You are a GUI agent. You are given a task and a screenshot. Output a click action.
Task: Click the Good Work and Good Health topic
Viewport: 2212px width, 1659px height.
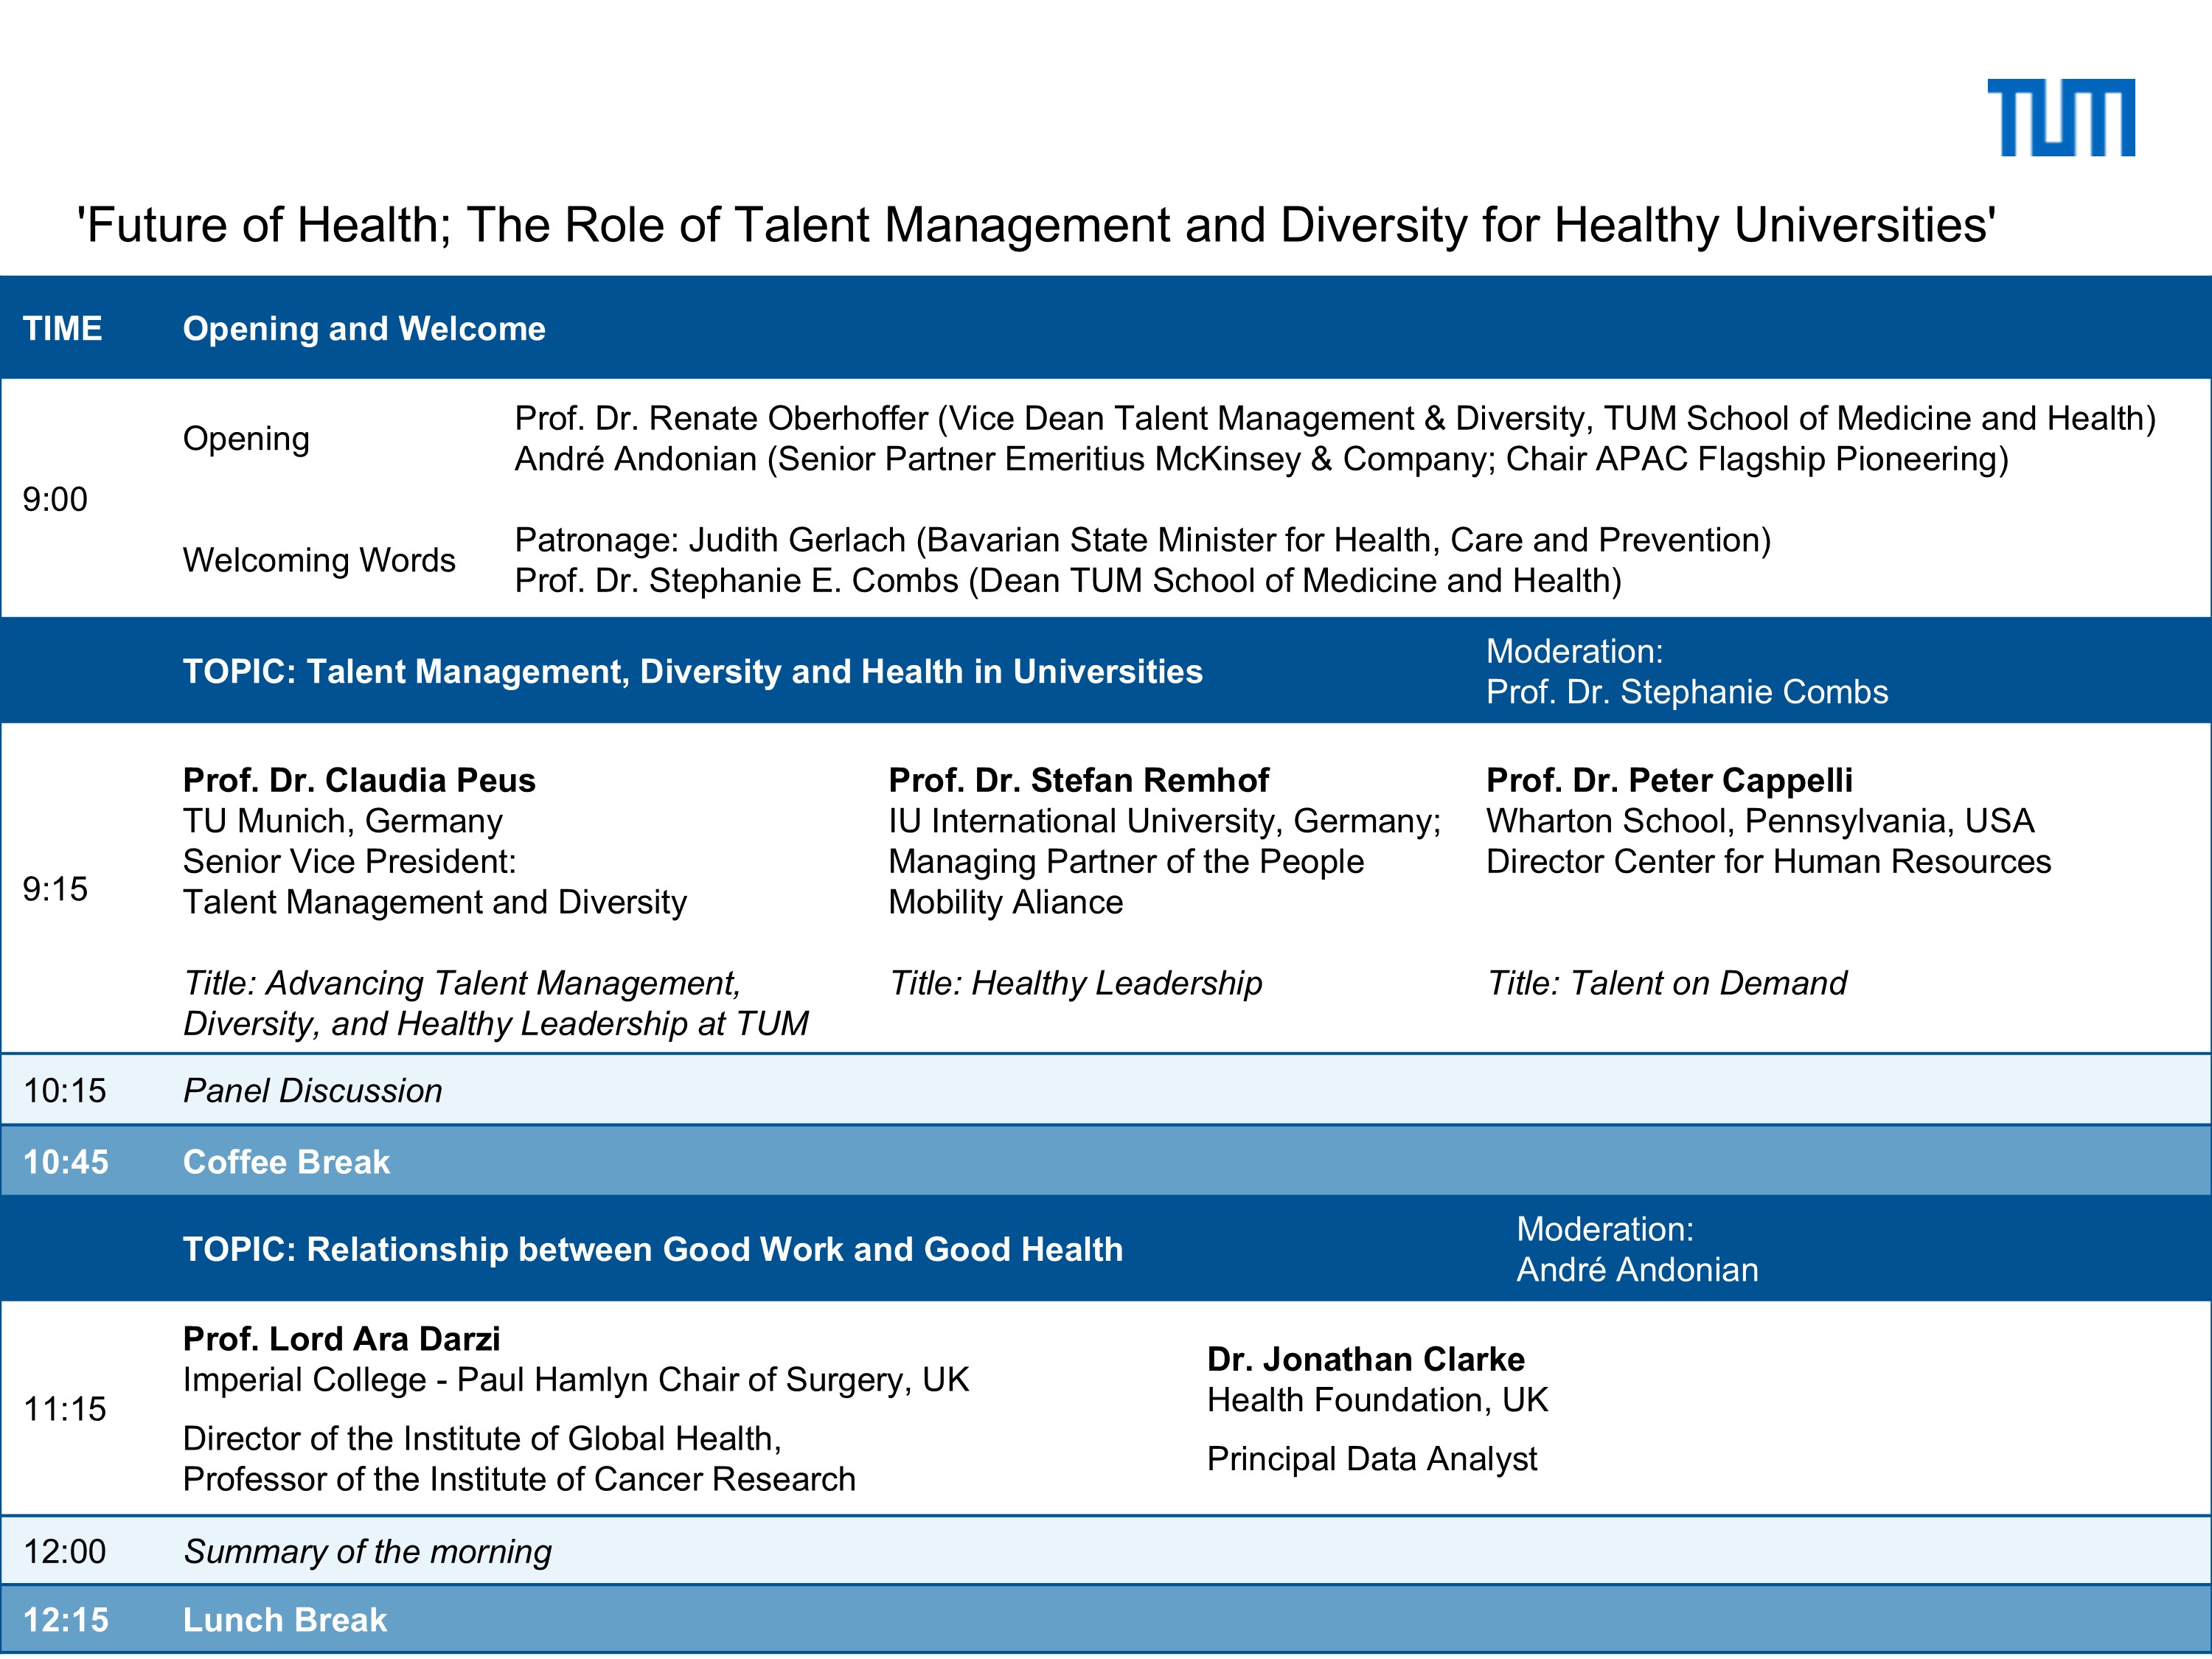pyautogui.click(x=652, y=1249)
